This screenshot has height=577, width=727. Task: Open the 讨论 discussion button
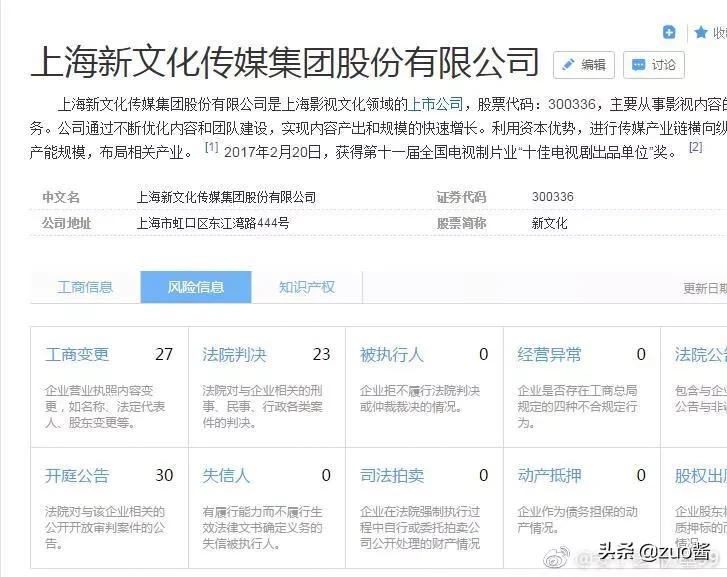pyautogui.click(x=654, y=65)
